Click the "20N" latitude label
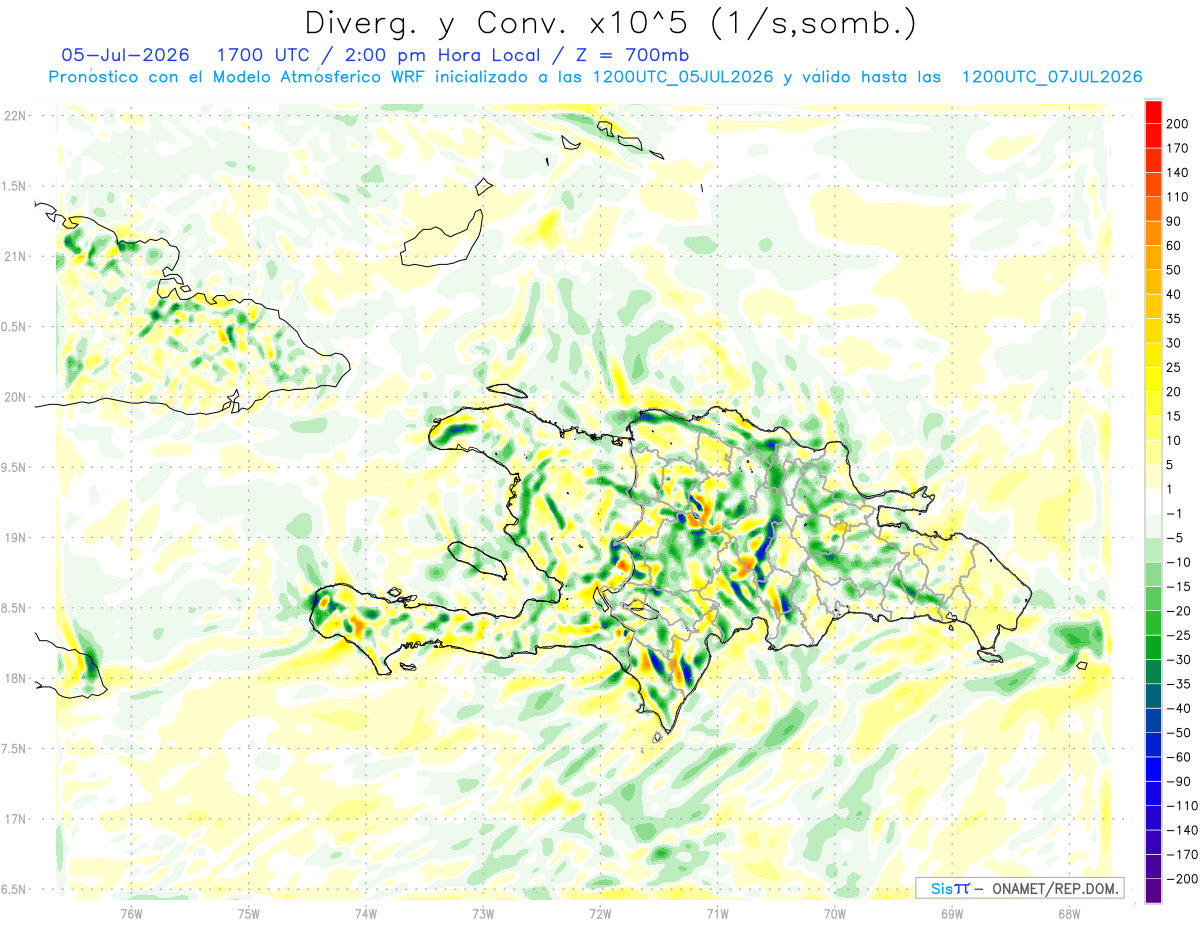 (15, 397)
